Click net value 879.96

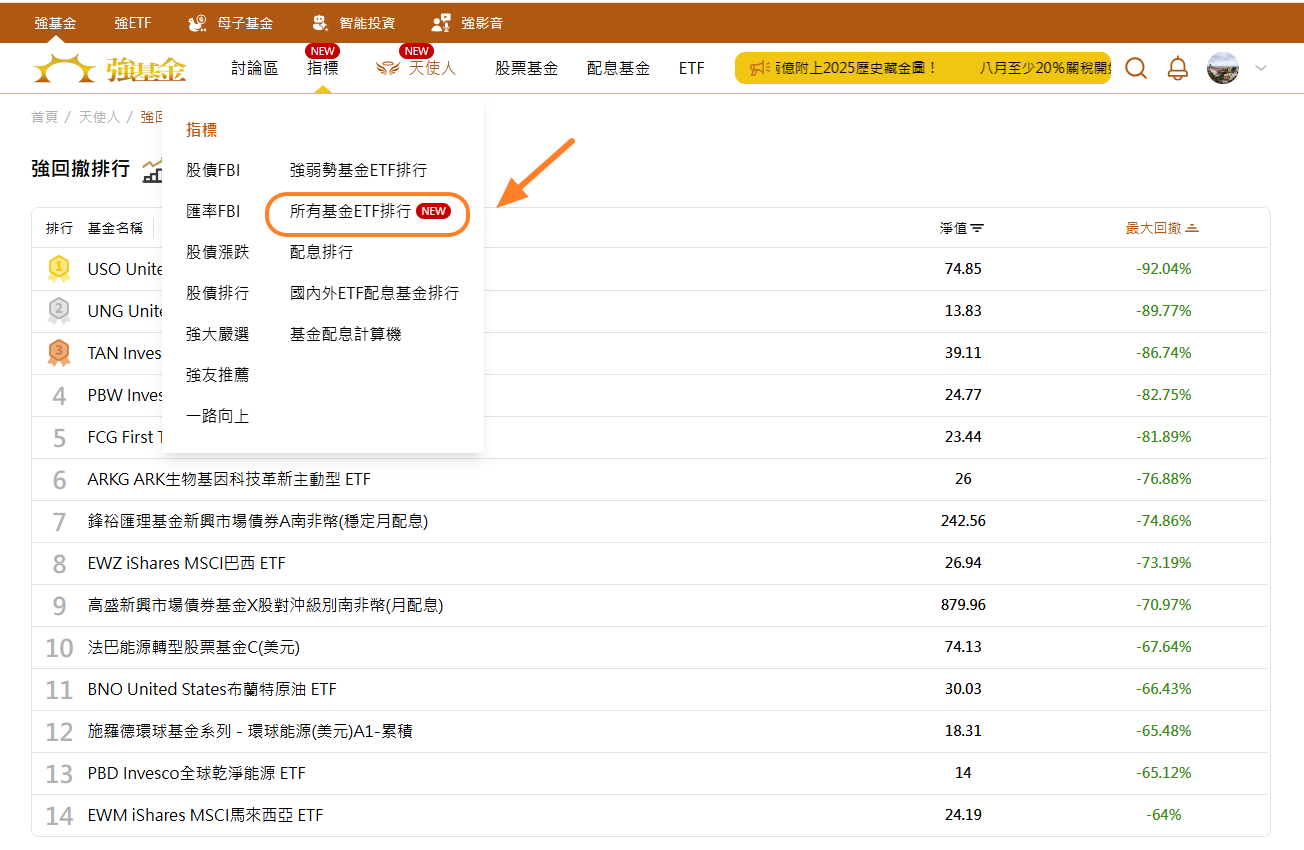[x=963, y=605]
